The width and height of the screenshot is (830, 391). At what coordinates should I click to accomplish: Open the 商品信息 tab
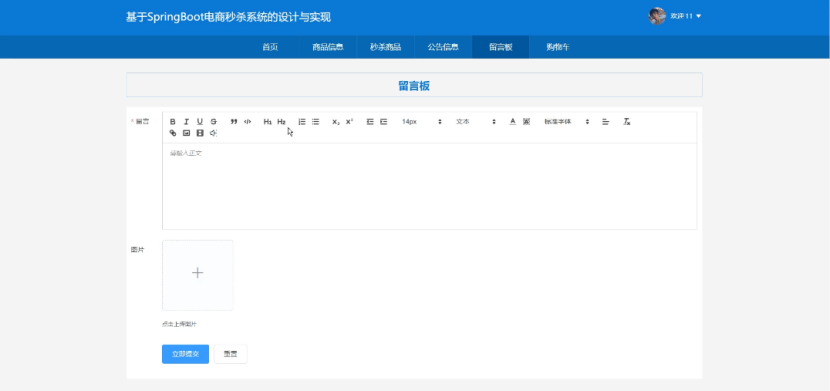click(x=328, y=47)
